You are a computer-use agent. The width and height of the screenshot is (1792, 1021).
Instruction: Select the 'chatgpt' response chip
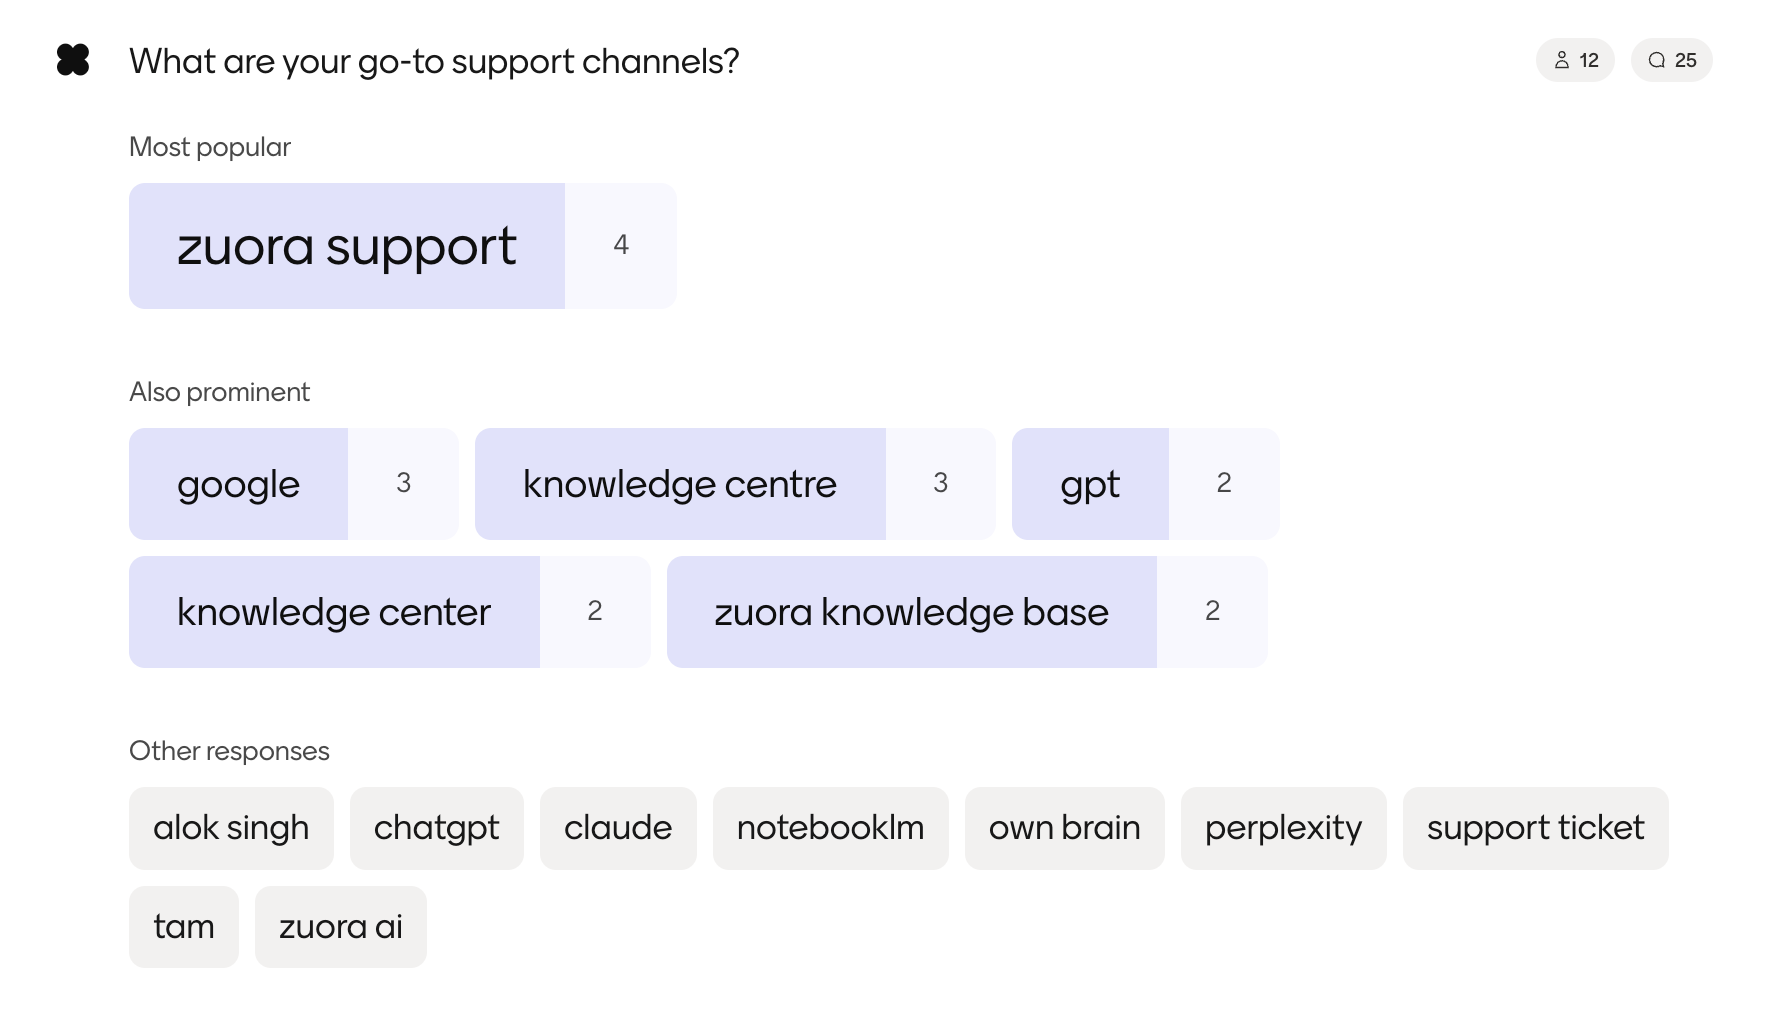pos(436,828)
